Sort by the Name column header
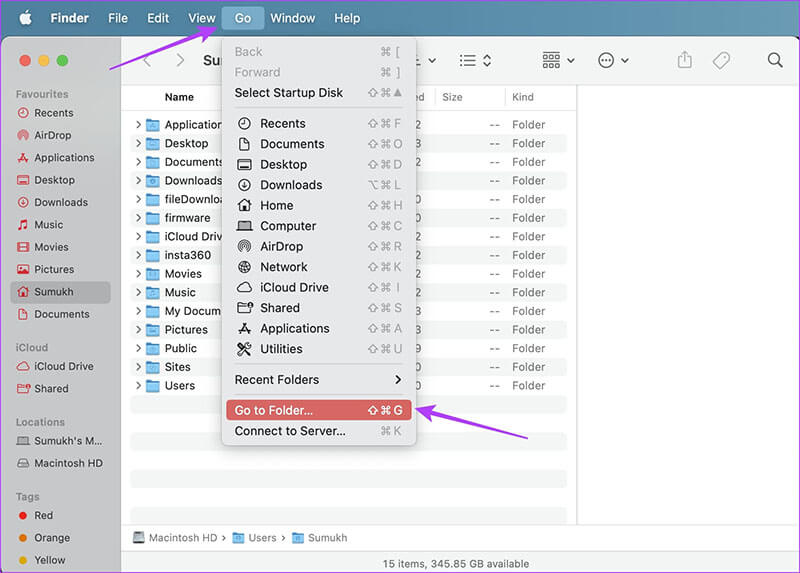This screenshot has height=573, width=800. [179, 97]
